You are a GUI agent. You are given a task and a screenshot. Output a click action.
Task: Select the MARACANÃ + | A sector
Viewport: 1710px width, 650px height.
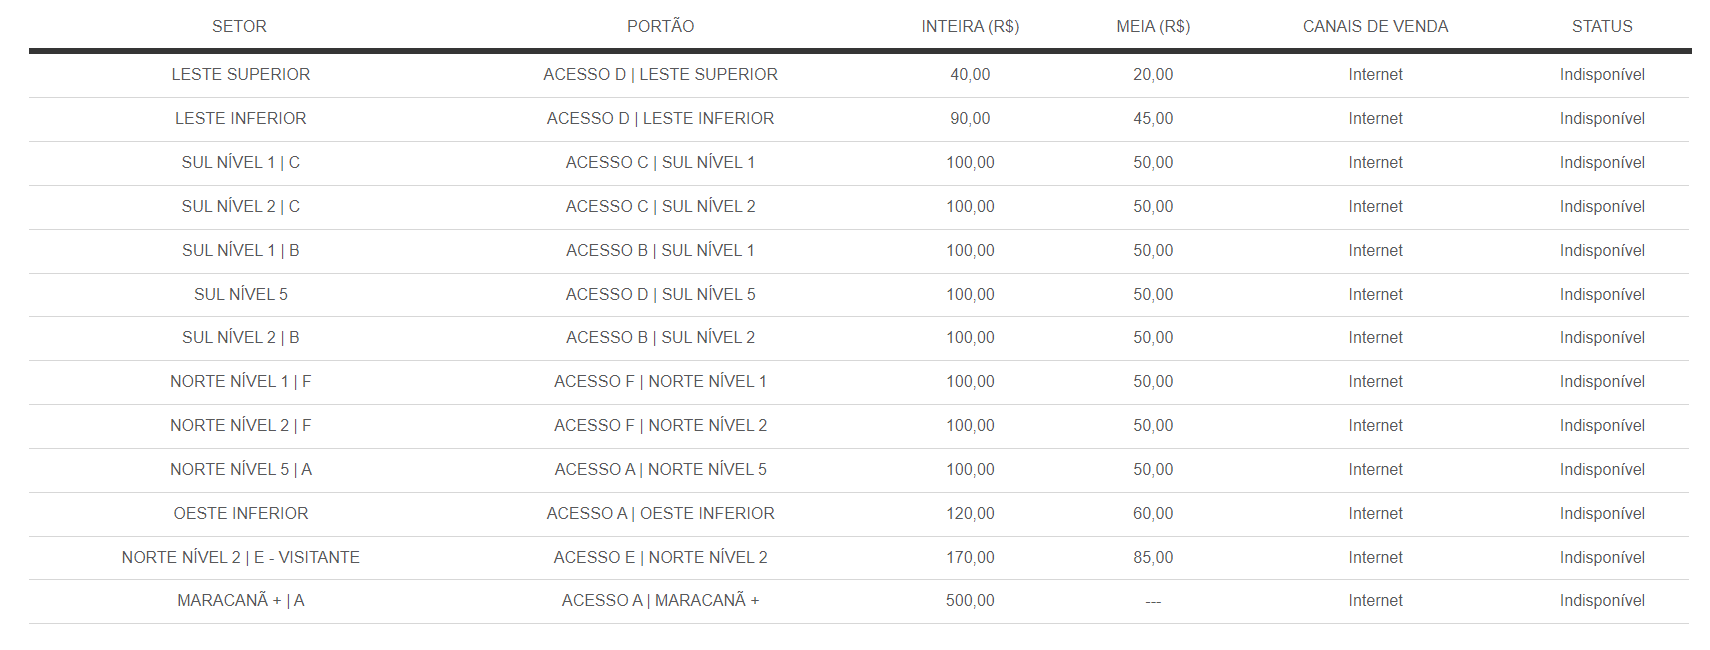click(241, 600)
